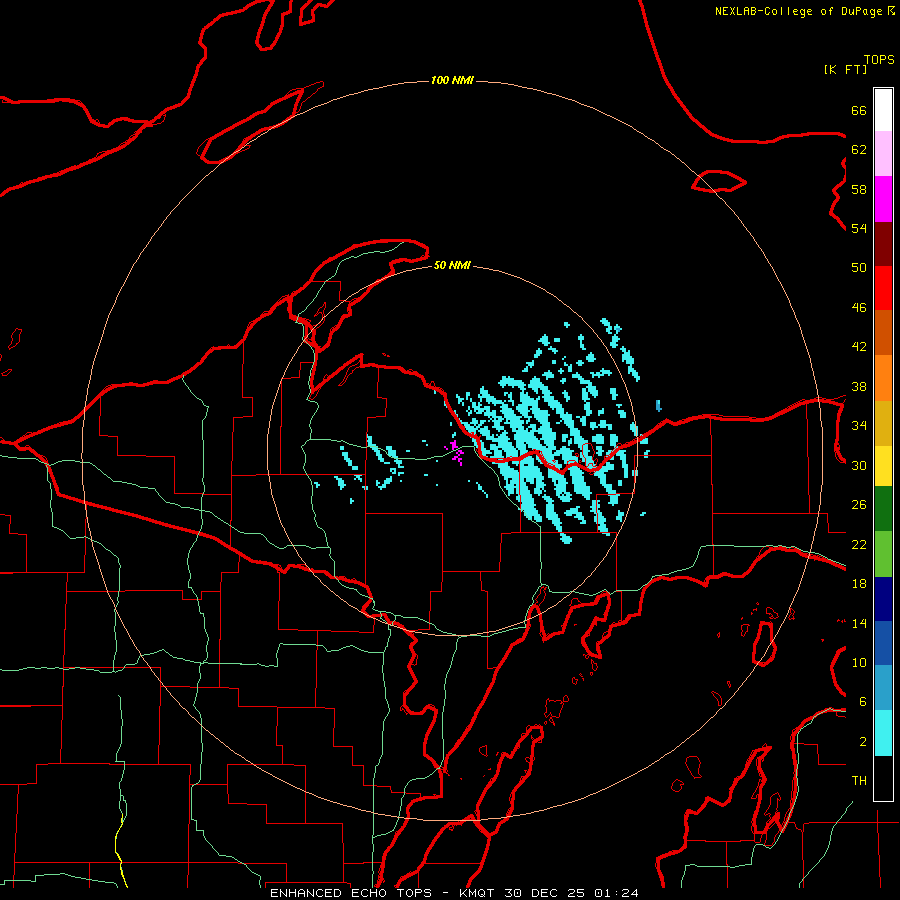
Task: Click the magenta echo cluster at radar center
Action: (x=455, y=452)
